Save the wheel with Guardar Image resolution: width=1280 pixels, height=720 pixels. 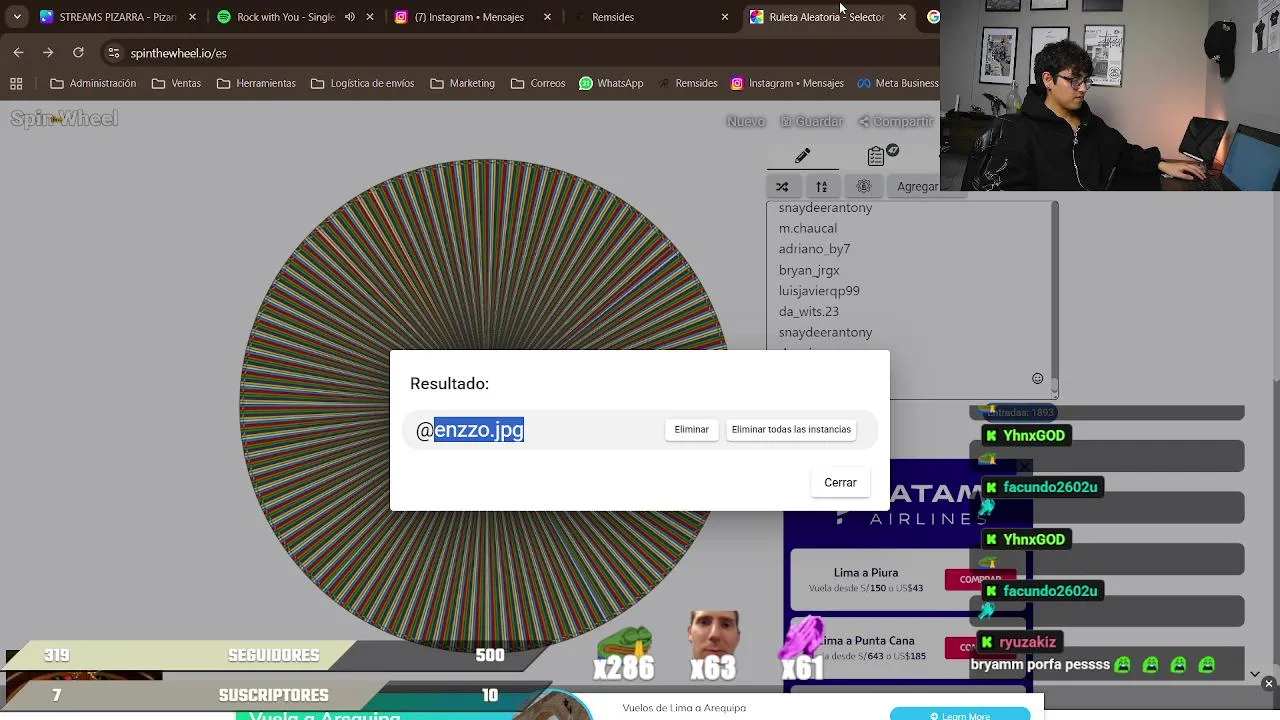811,121
